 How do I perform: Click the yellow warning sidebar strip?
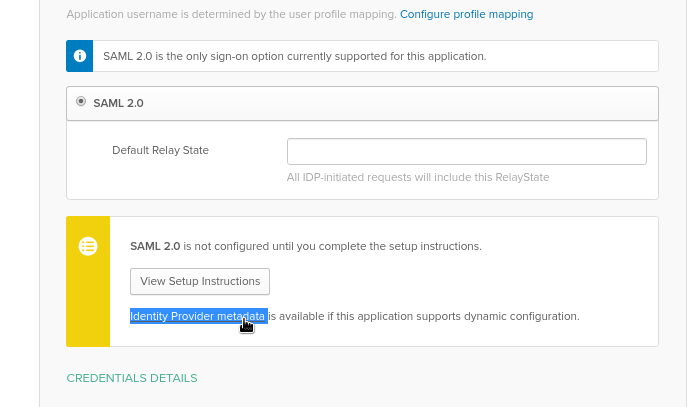(x=88, y=281)
